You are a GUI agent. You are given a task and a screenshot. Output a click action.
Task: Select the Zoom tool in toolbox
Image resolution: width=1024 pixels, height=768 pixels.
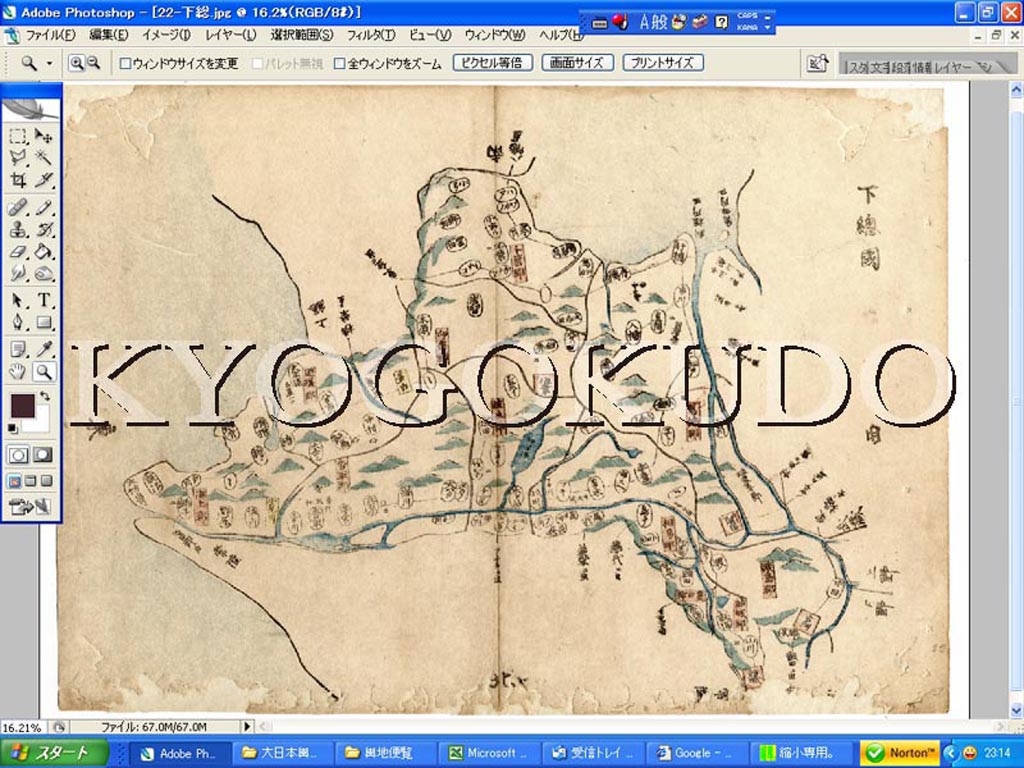43,372
